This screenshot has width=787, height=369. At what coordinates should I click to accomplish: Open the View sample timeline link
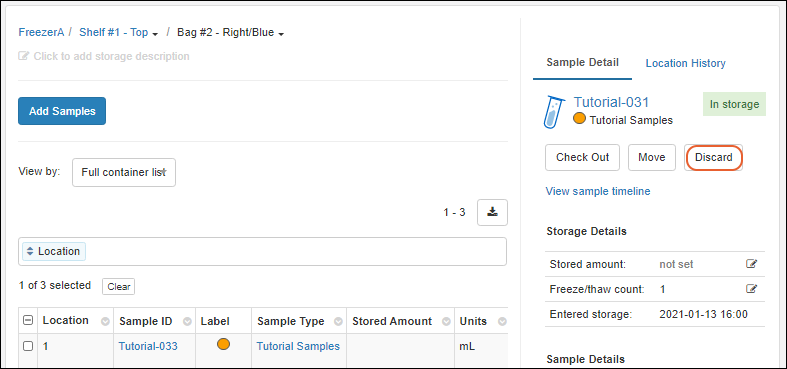pyautogui.click(x=598, y=191)
